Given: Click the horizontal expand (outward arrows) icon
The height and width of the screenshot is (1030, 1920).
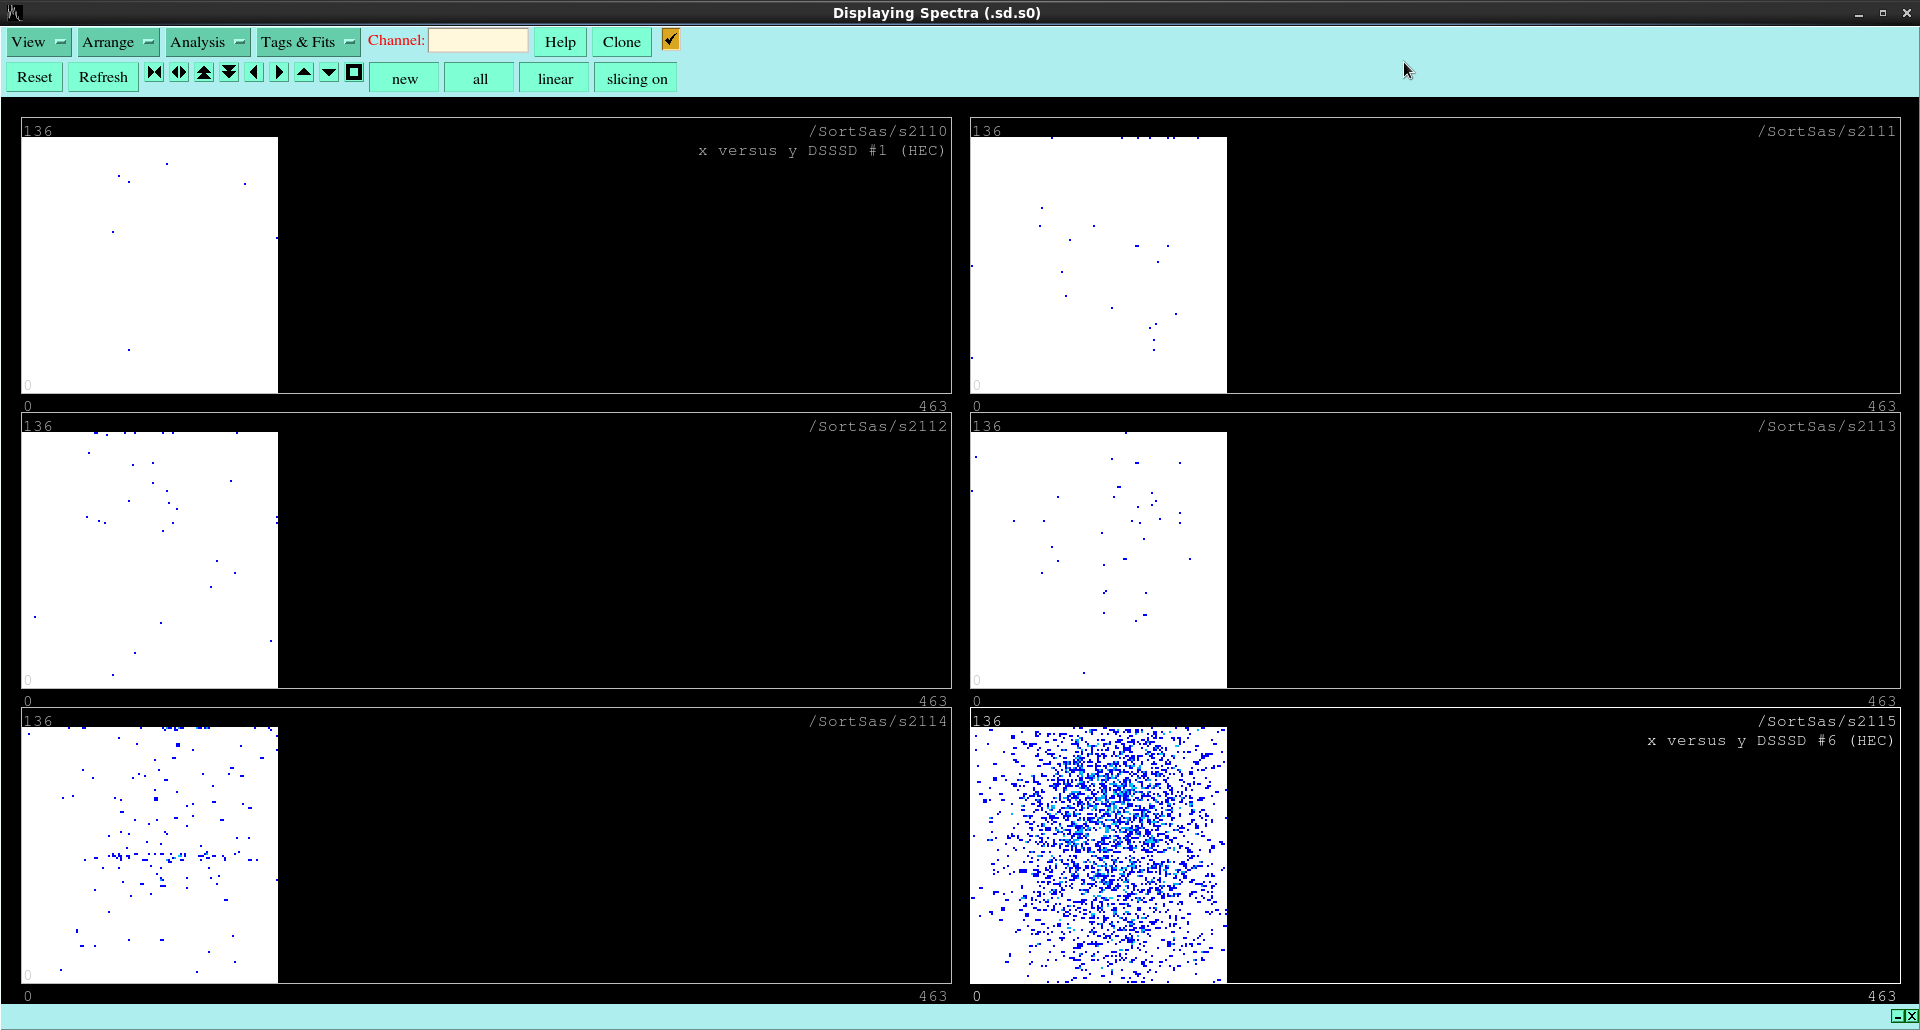Looking at the screenshot, I should coord(179,73).
